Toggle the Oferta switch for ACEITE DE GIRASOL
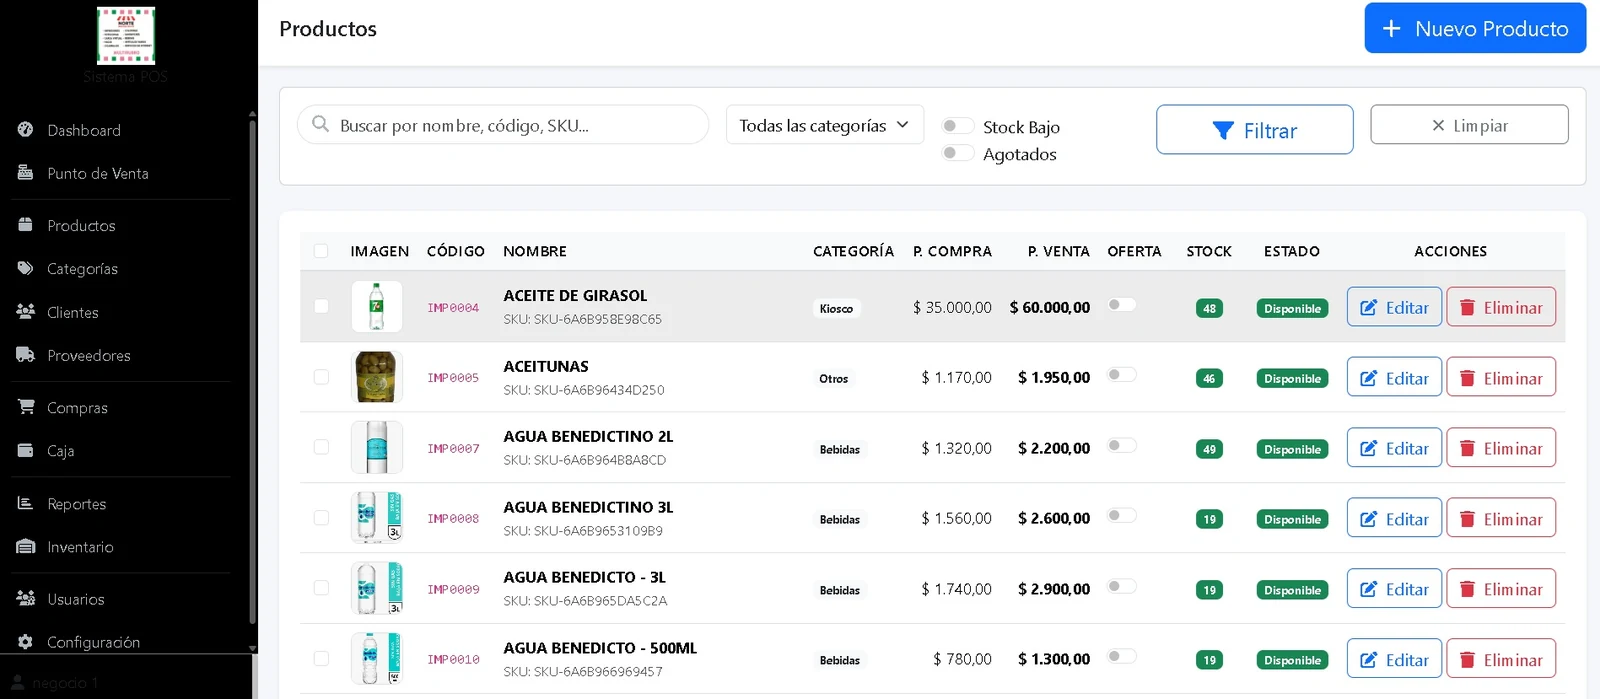This screenshot has width=1600, height=699. click(1122, 304)
